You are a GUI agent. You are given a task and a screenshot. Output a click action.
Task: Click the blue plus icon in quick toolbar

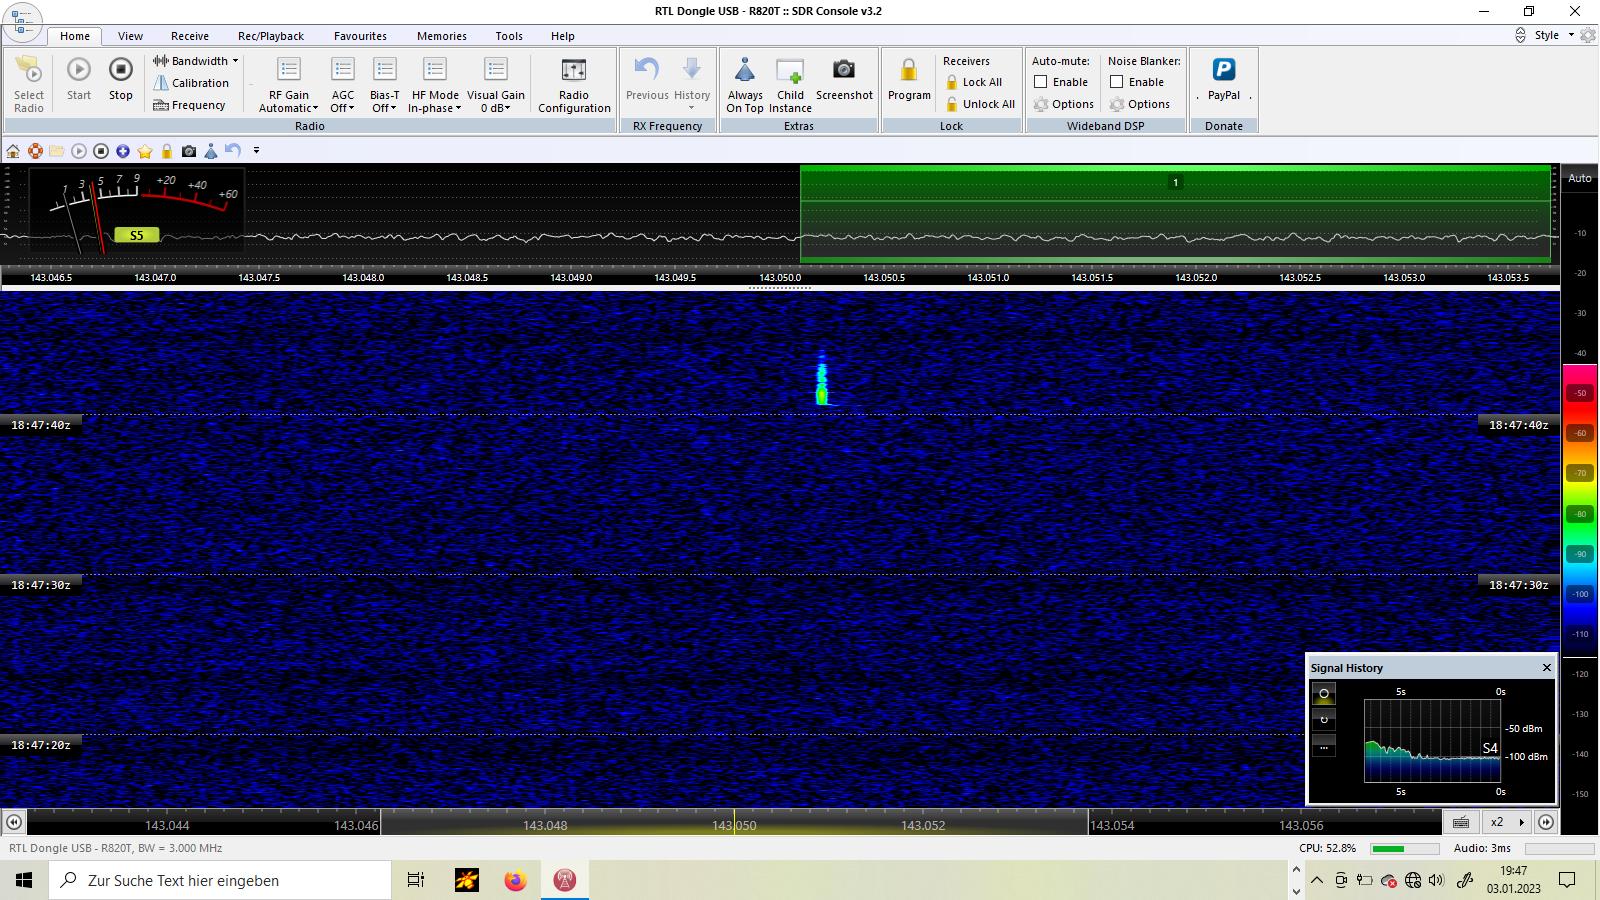(x=123, y=151)
